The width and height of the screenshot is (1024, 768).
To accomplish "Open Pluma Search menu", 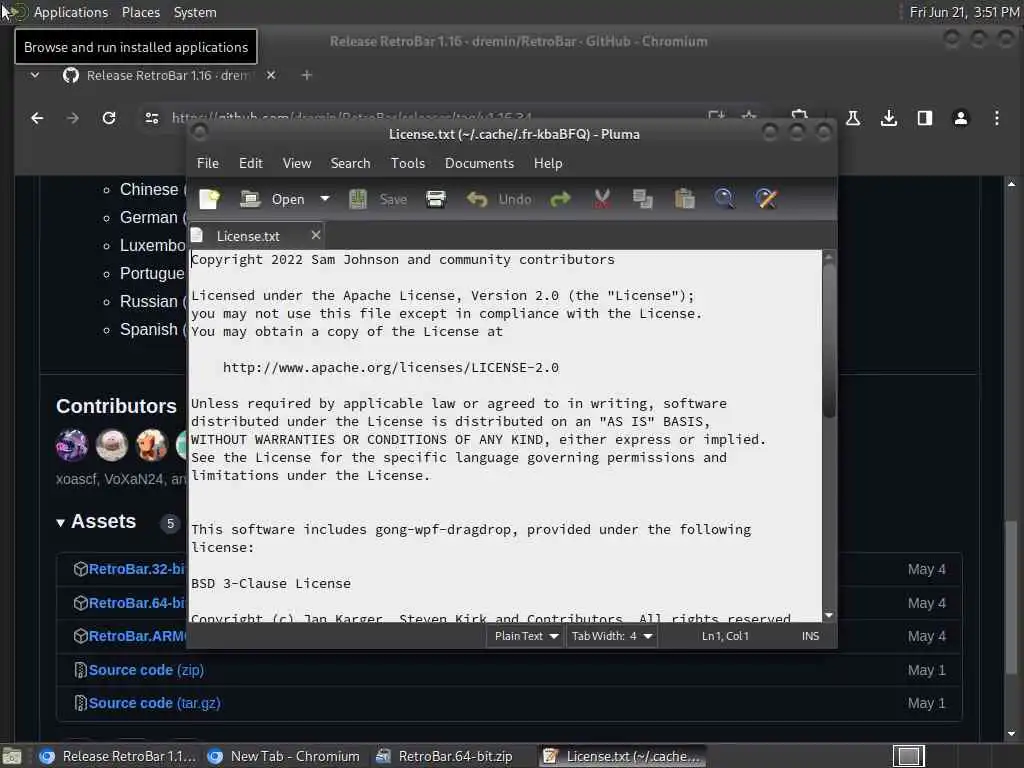I will point(351,163).
